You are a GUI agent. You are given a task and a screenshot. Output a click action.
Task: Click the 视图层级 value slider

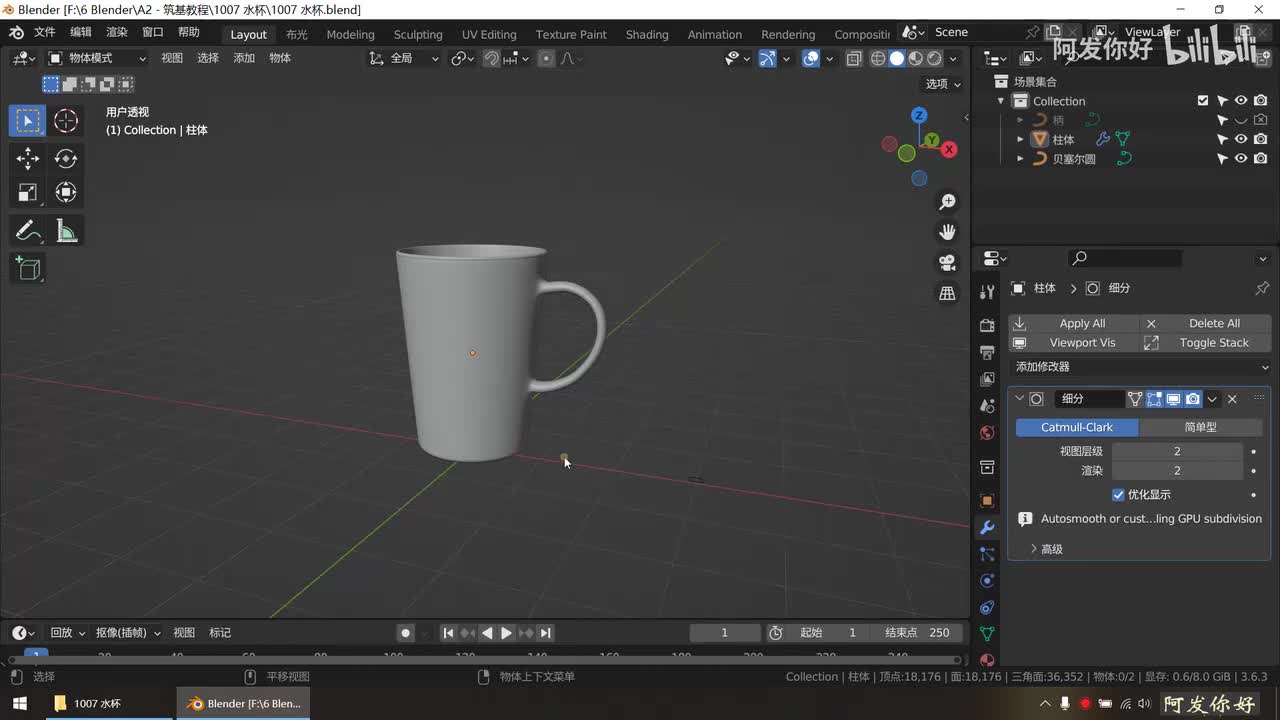click(1177, 451)
